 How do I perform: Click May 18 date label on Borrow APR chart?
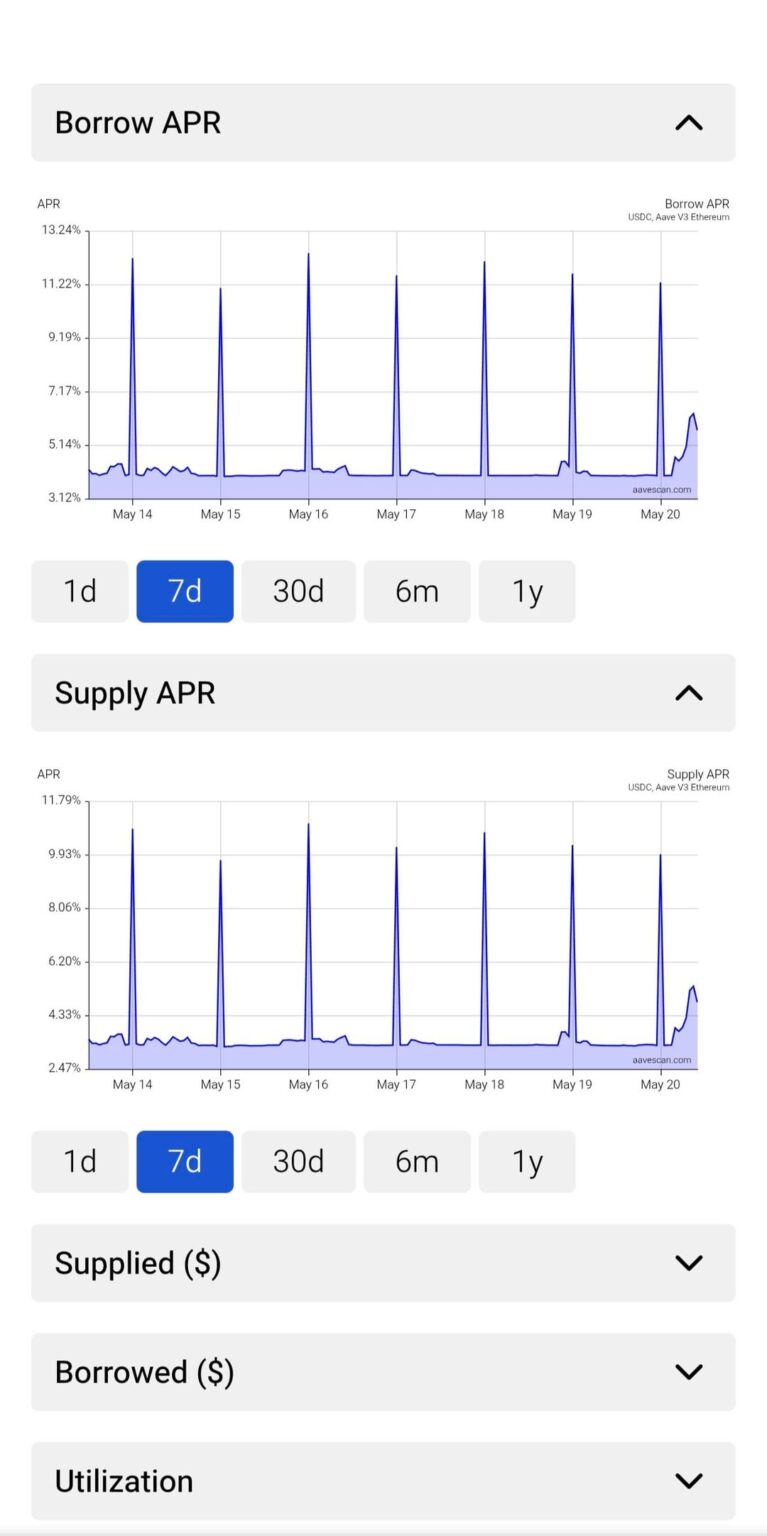coord(484,515)
